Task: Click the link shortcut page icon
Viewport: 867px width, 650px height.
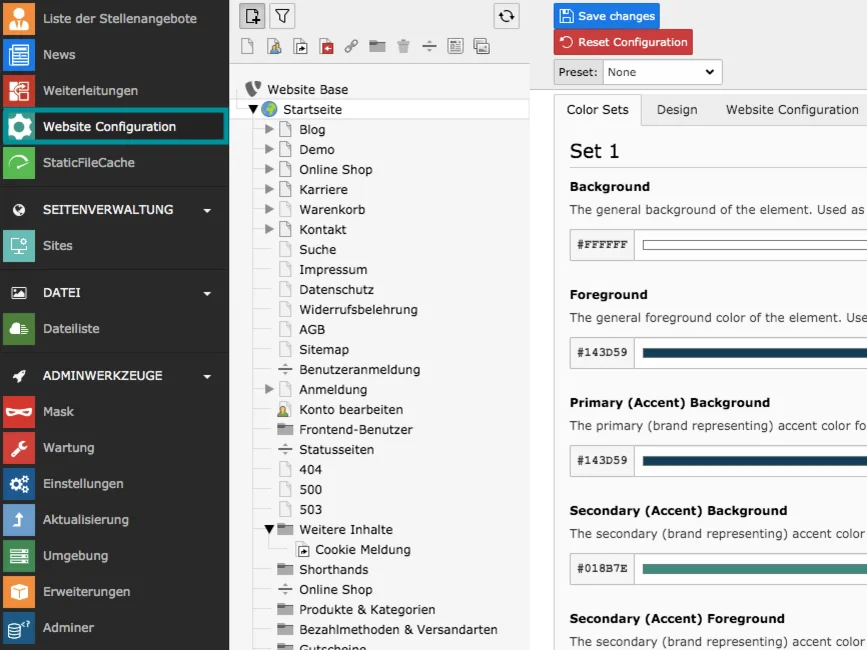Action: [352, 46]
